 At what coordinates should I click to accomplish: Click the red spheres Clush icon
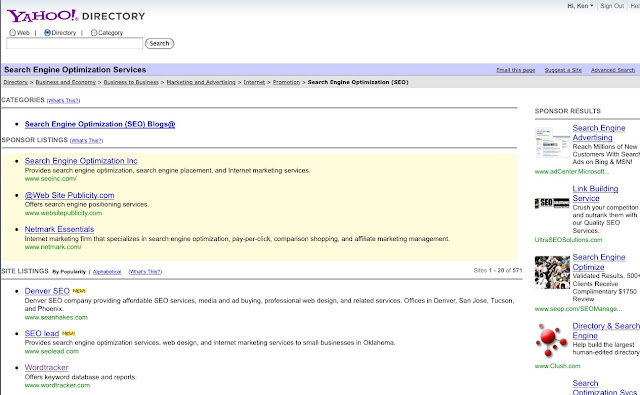tap(551, 340)
